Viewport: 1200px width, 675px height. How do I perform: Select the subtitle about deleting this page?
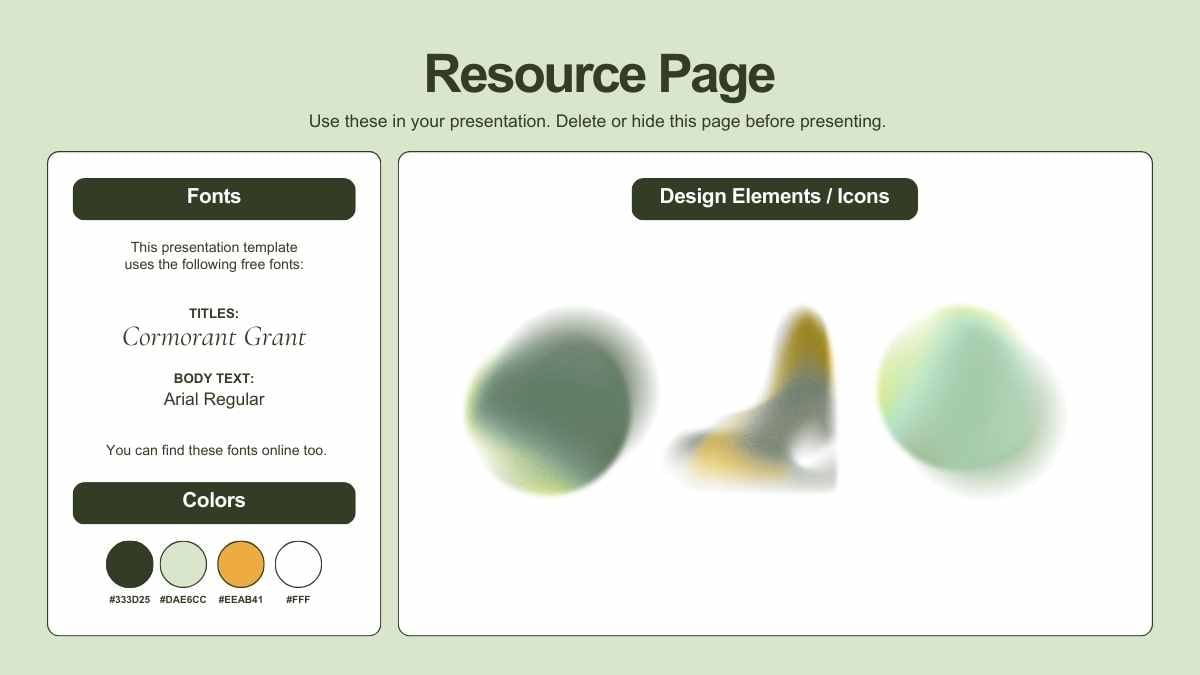pos(597,122)
